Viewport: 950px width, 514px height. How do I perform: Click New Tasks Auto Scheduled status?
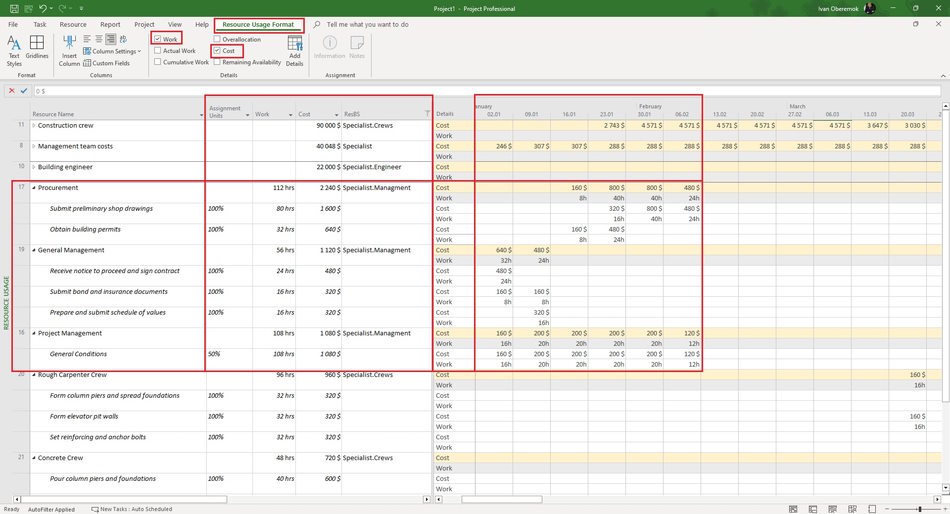pyautogui.click(x=131, y=509)
